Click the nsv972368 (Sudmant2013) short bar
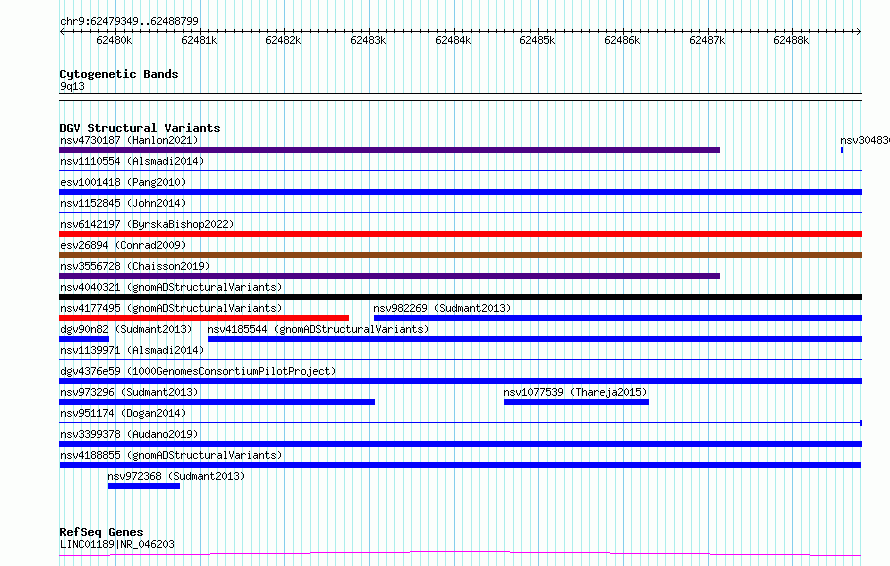Screen dimensions: 890x566 144,486
